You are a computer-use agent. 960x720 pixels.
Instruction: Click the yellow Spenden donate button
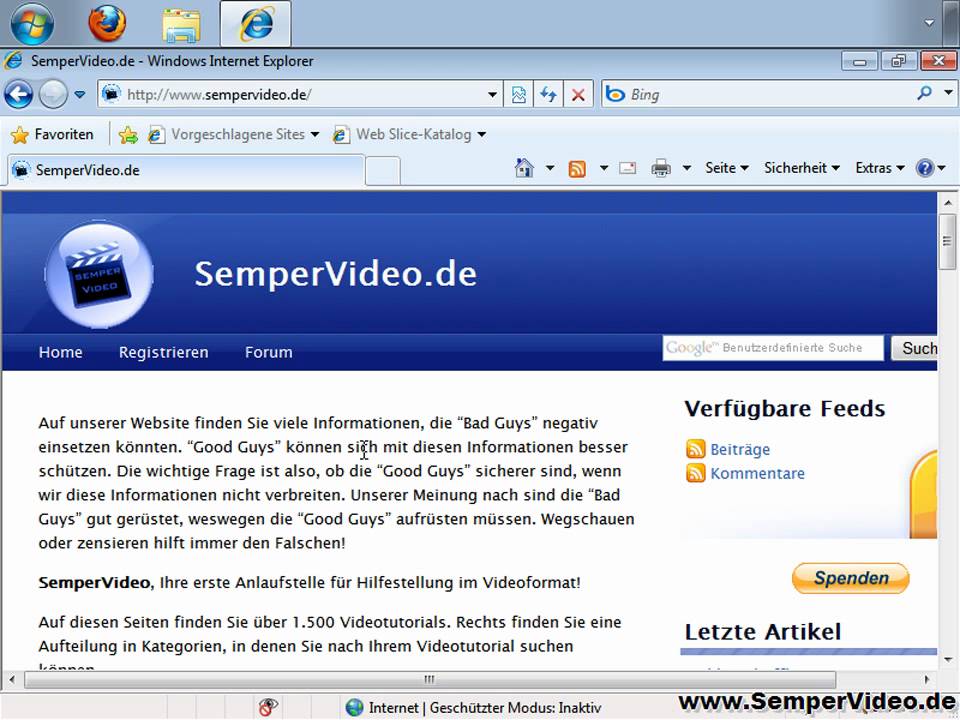(x=850, y=578)
